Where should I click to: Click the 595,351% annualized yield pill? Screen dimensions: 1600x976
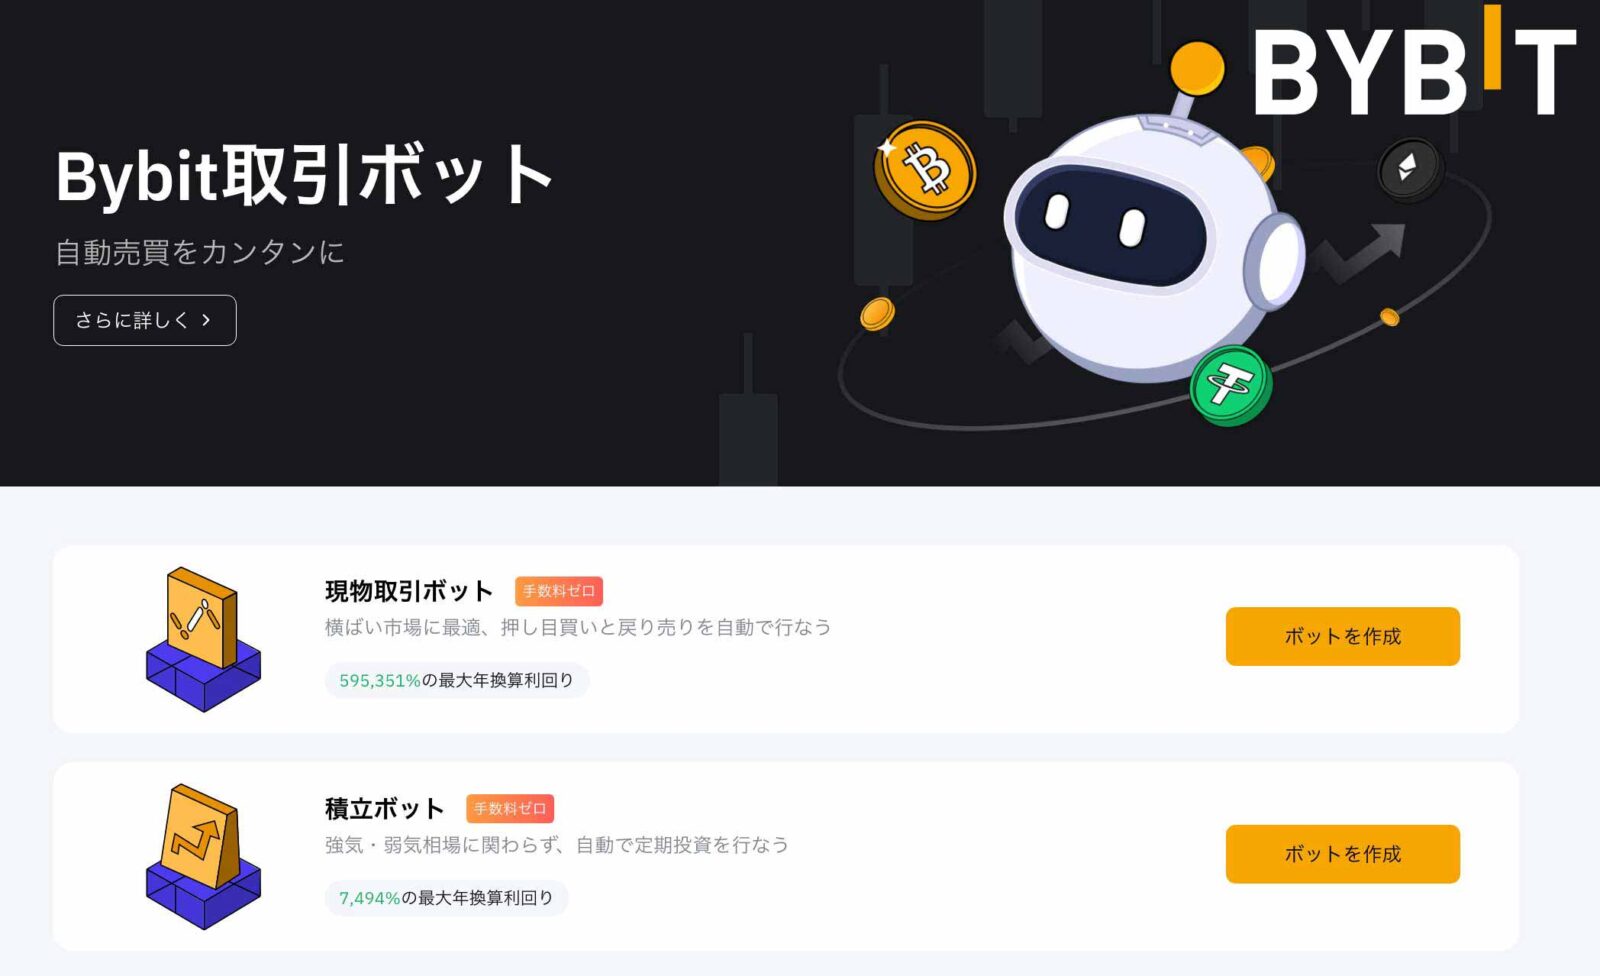[457, 680]
